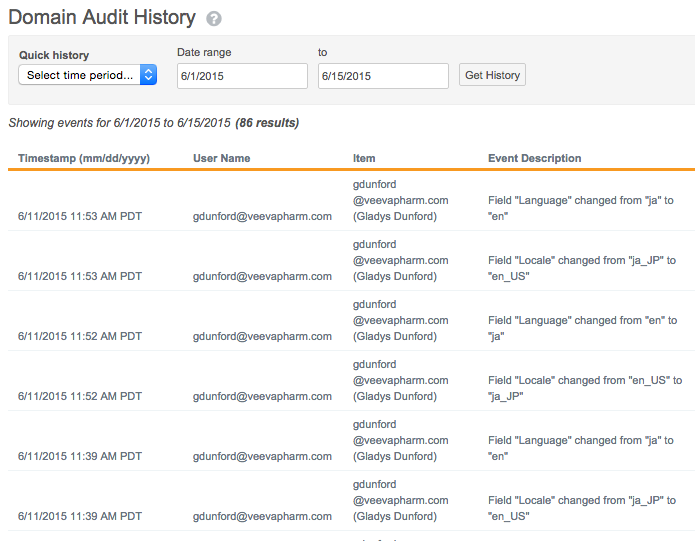Open the Quick history time period dropdown
This screenshot has height=541, width=695.
tap(88, 75)
